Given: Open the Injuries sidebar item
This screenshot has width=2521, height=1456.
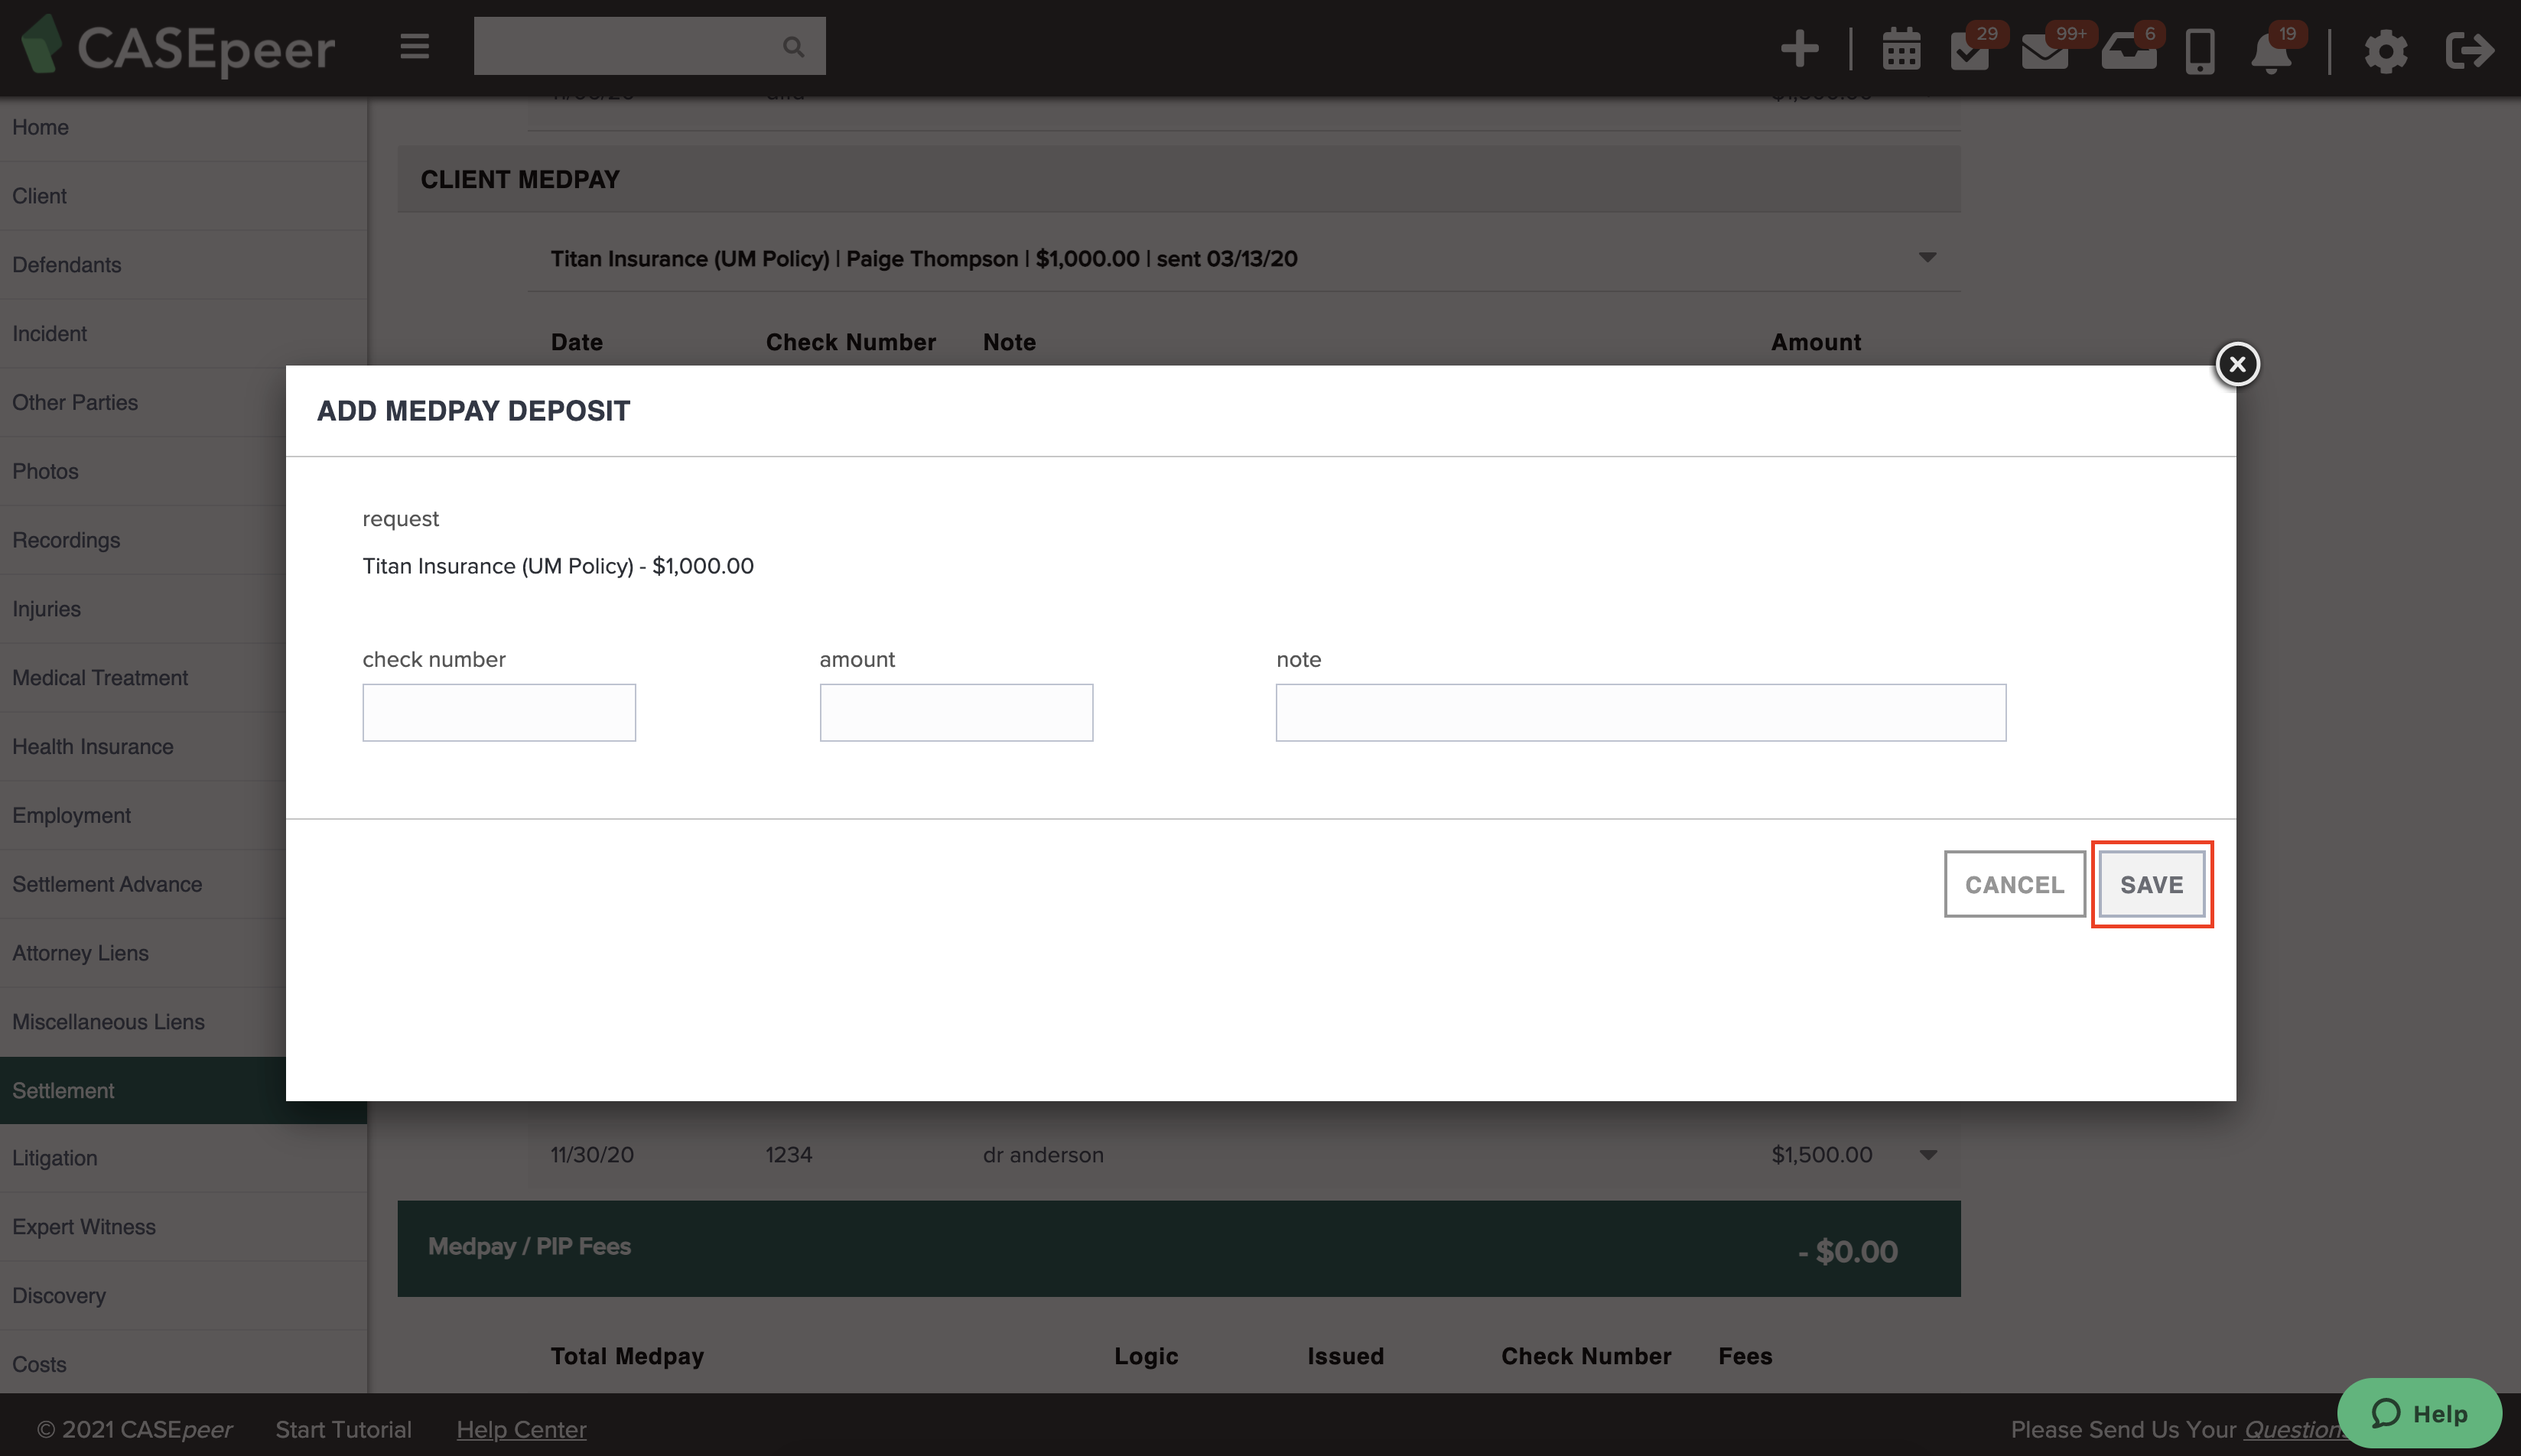Looking at the screenshot, I should point(143,609).
